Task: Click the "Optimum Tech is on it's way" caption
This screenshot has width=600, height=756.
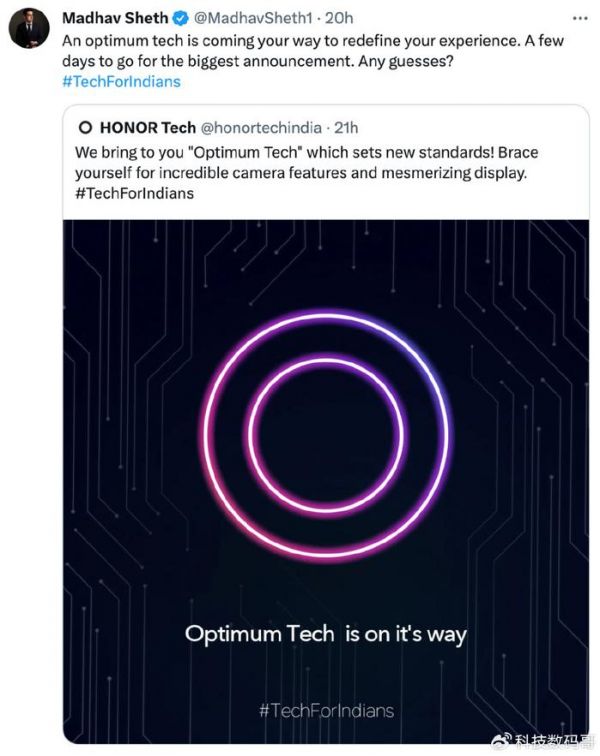Action: tap(326, 633)
